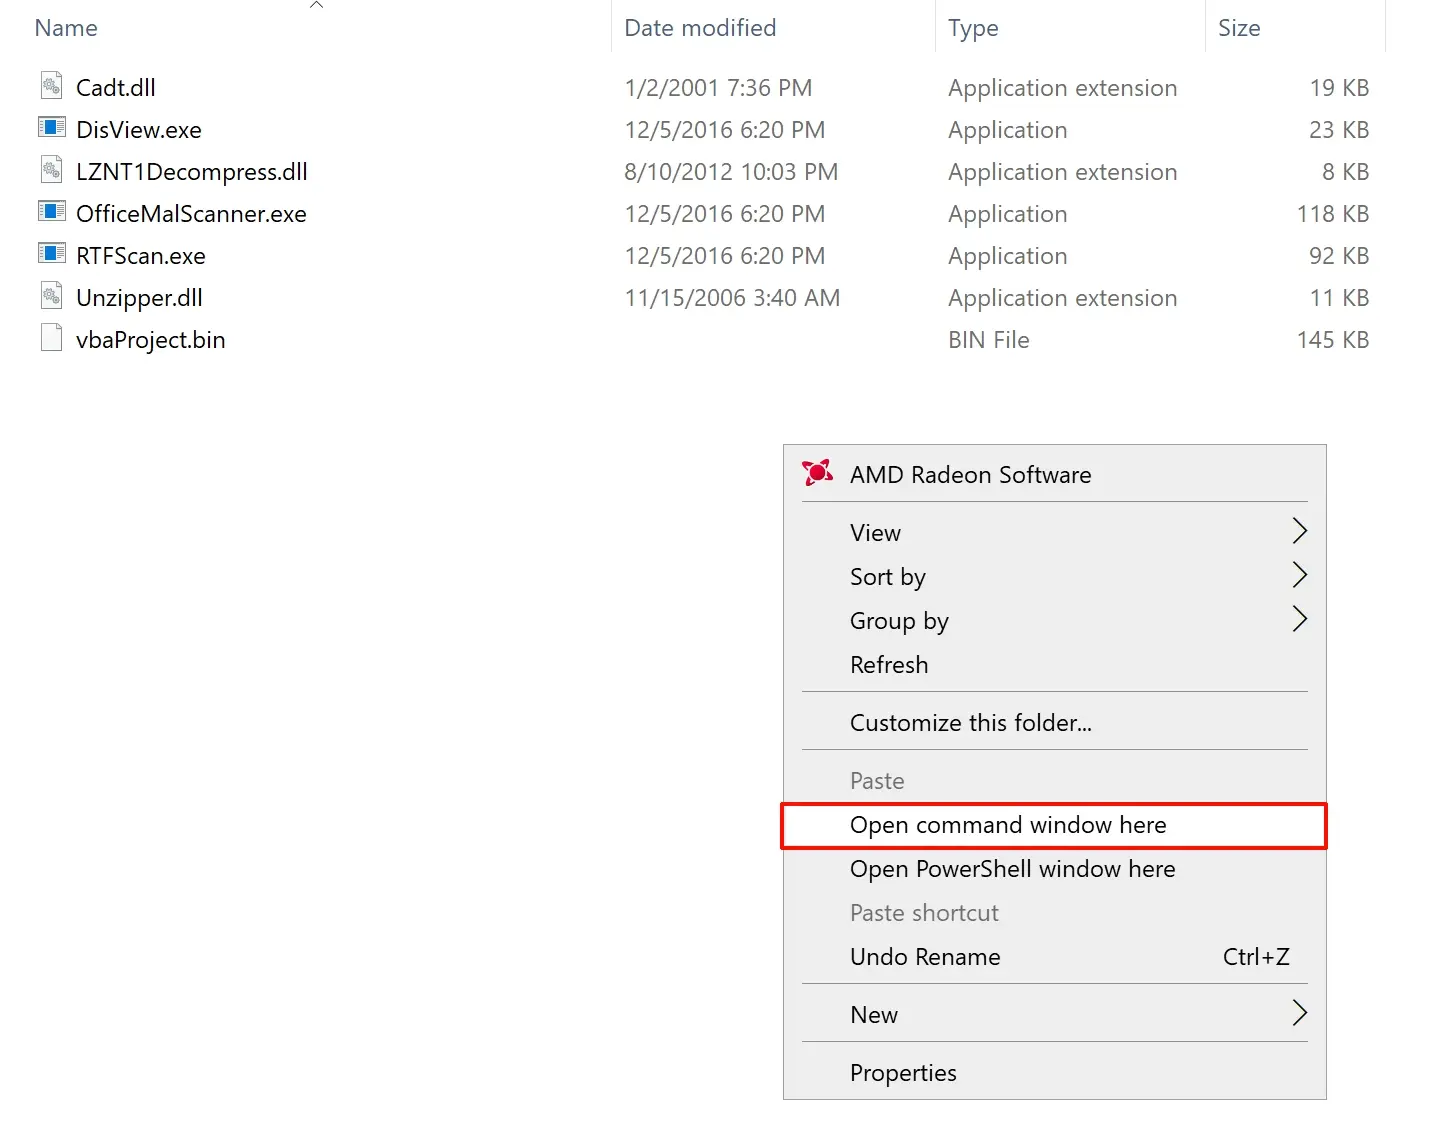
Task: Choose Open PowerShell window here
Action: (x=1012, y=869)
